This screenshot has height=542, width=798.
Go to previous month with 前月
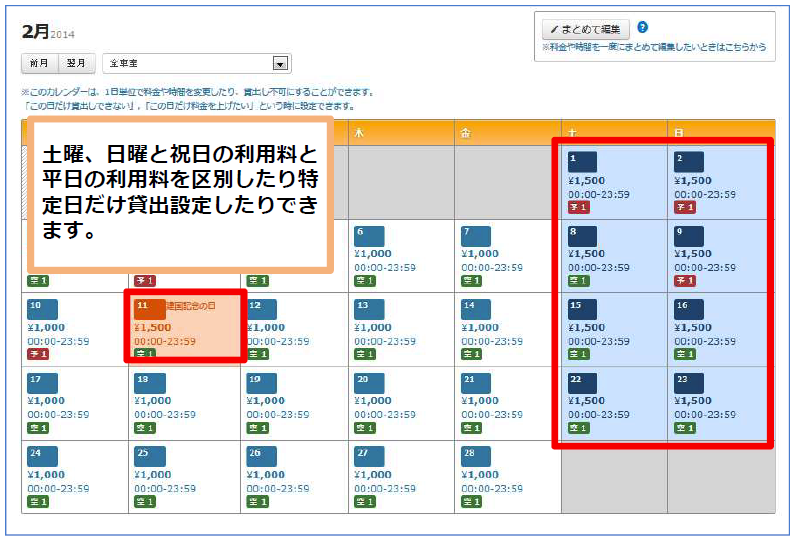tap(39, 63)
